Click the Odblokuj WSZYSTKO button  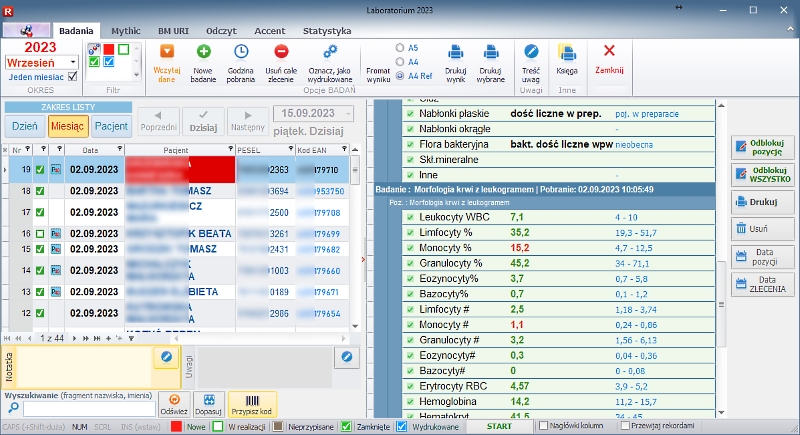[763, 174]
